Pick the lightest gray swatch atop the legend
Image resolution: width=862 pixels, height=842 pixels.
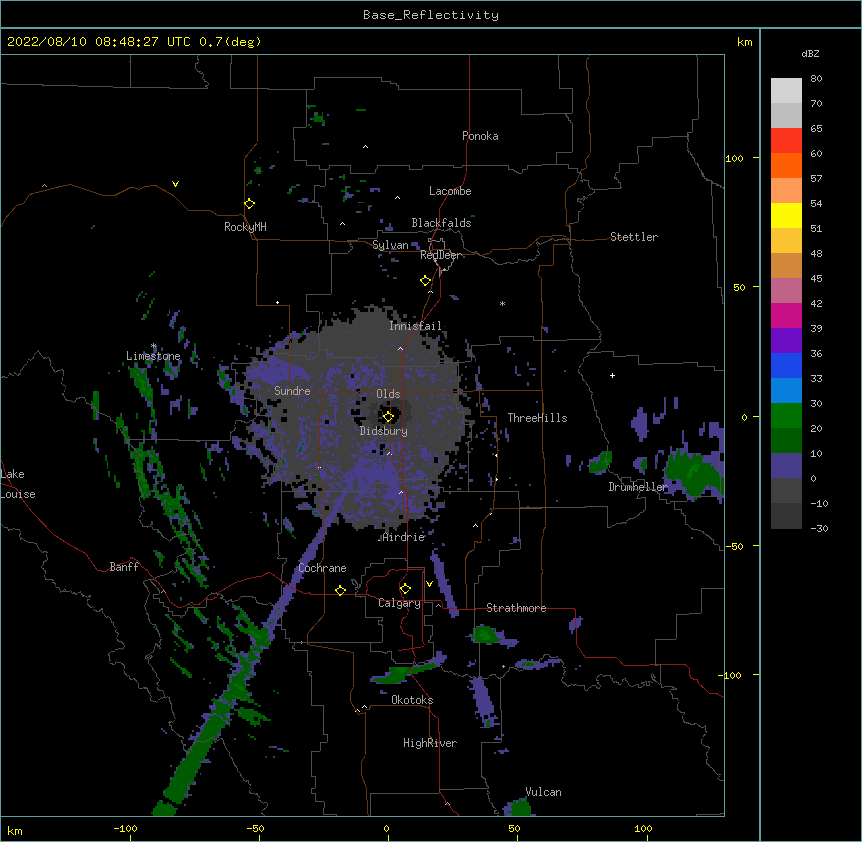pyautogui.click(x=786, y=90)
